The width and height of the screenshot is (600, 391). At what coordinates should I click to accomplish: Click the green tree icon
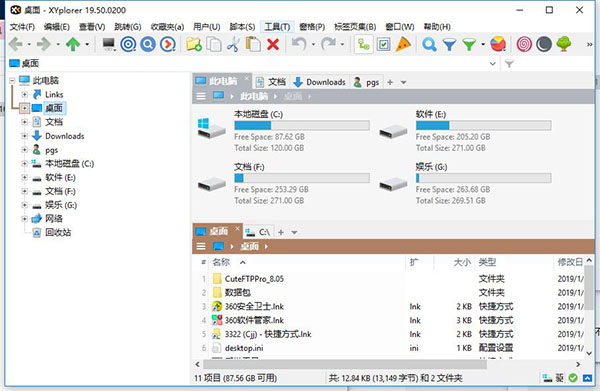564,44
